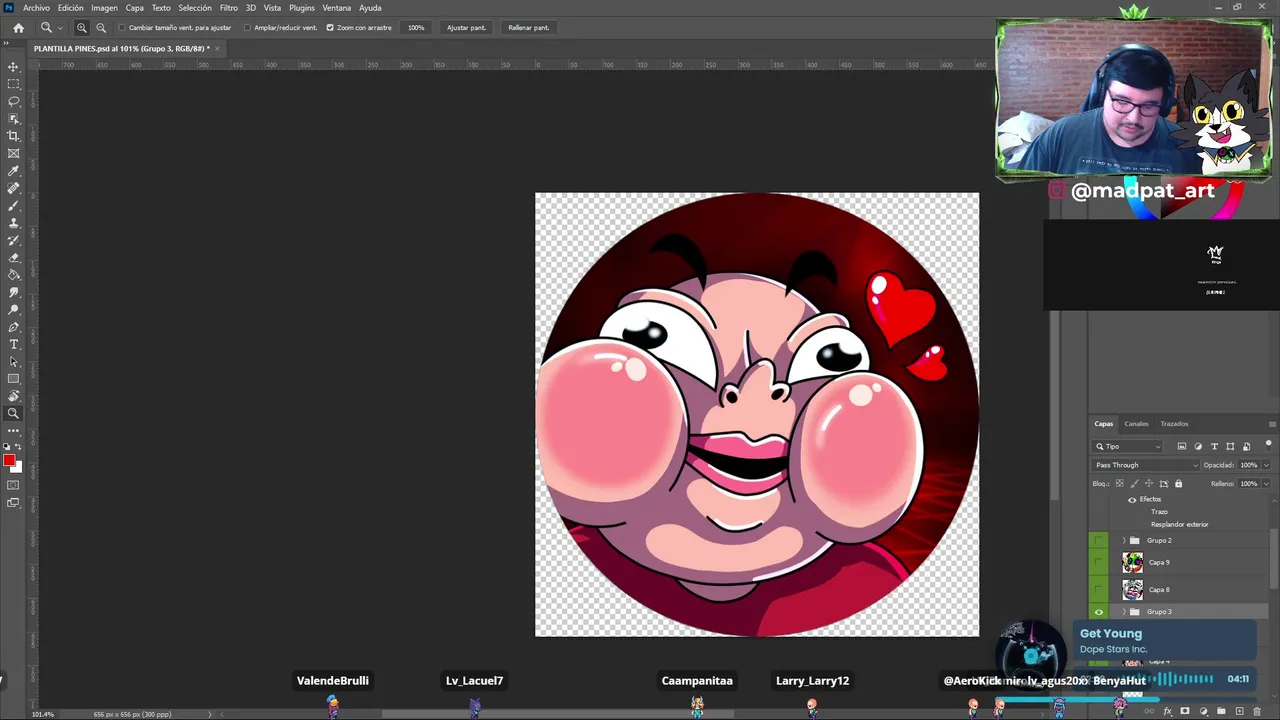Lock transparent pixels in Layers panel

coord(1120,483)
